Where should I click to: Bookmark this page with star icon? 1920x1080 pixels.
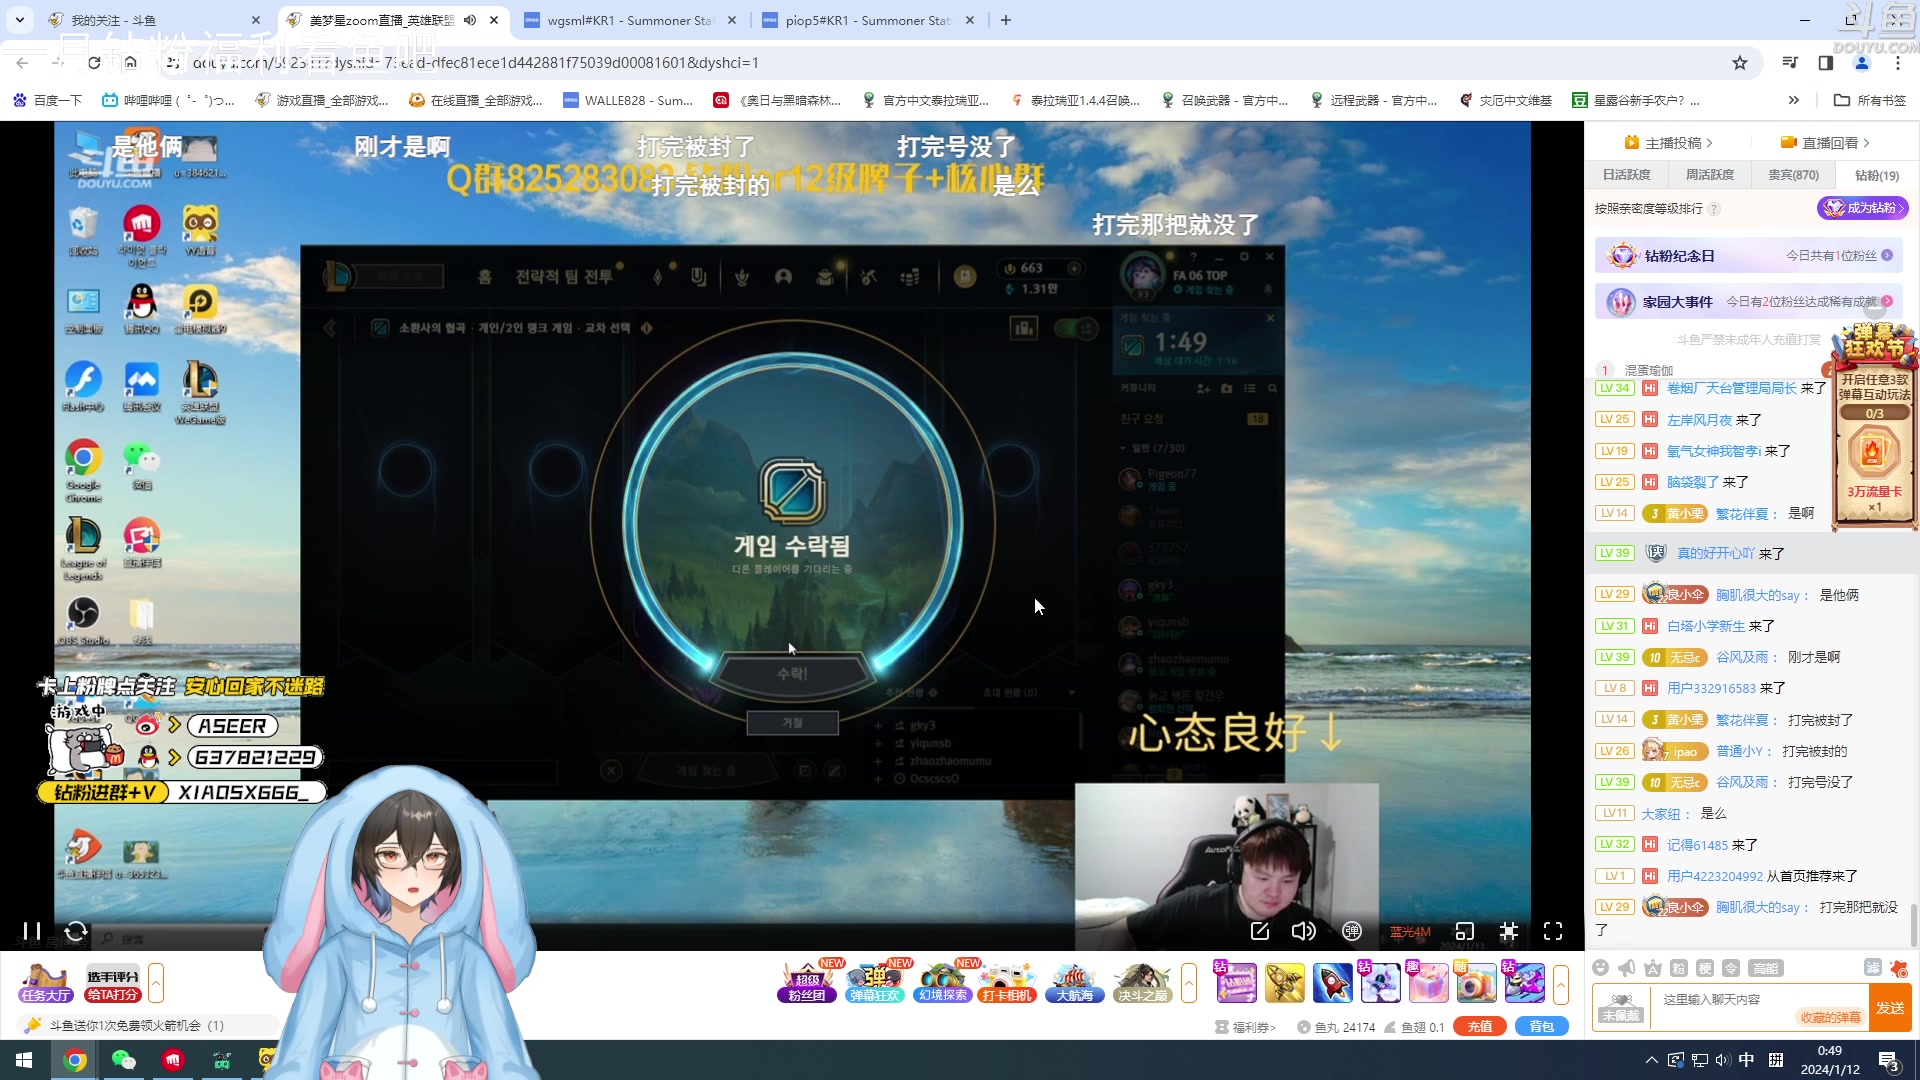[1740, 62]
